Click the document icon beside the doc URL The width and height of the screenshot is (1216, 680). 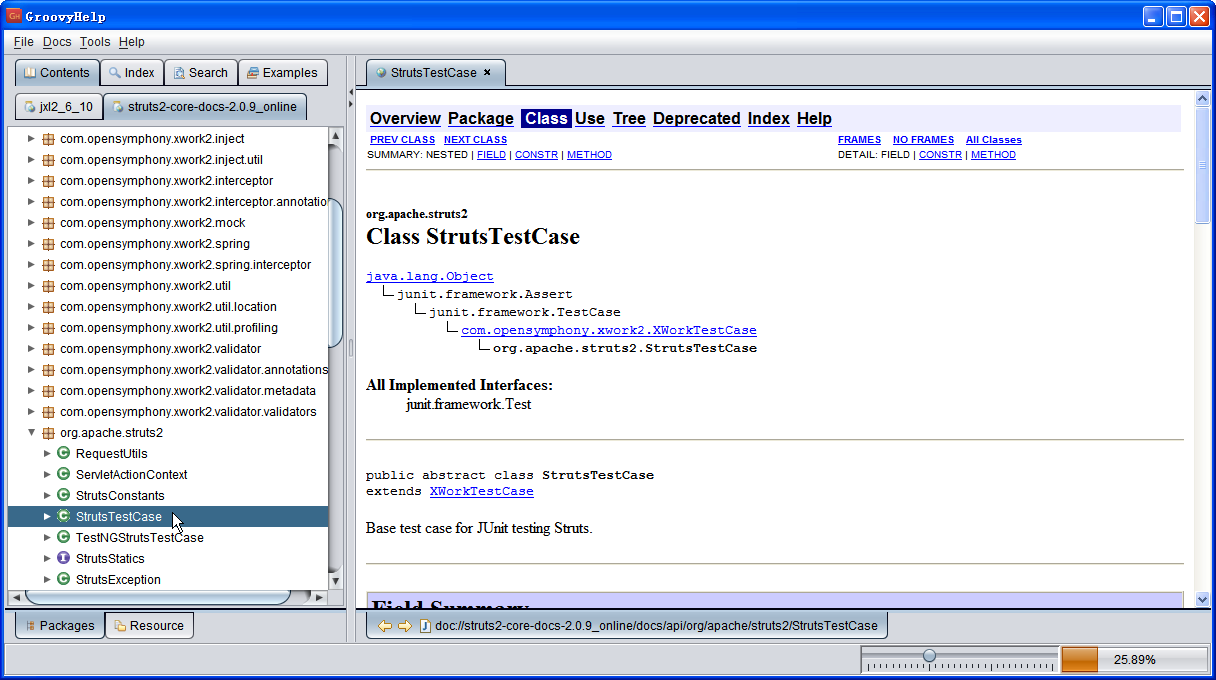click(425, 626)
